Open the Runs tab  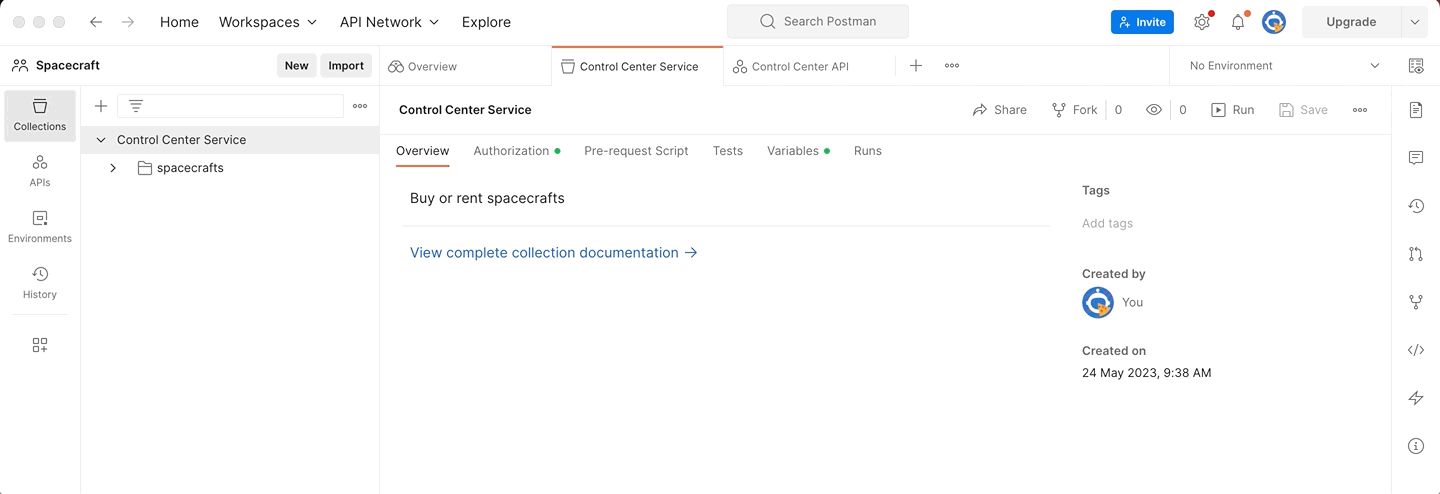[x=868, y=151]
